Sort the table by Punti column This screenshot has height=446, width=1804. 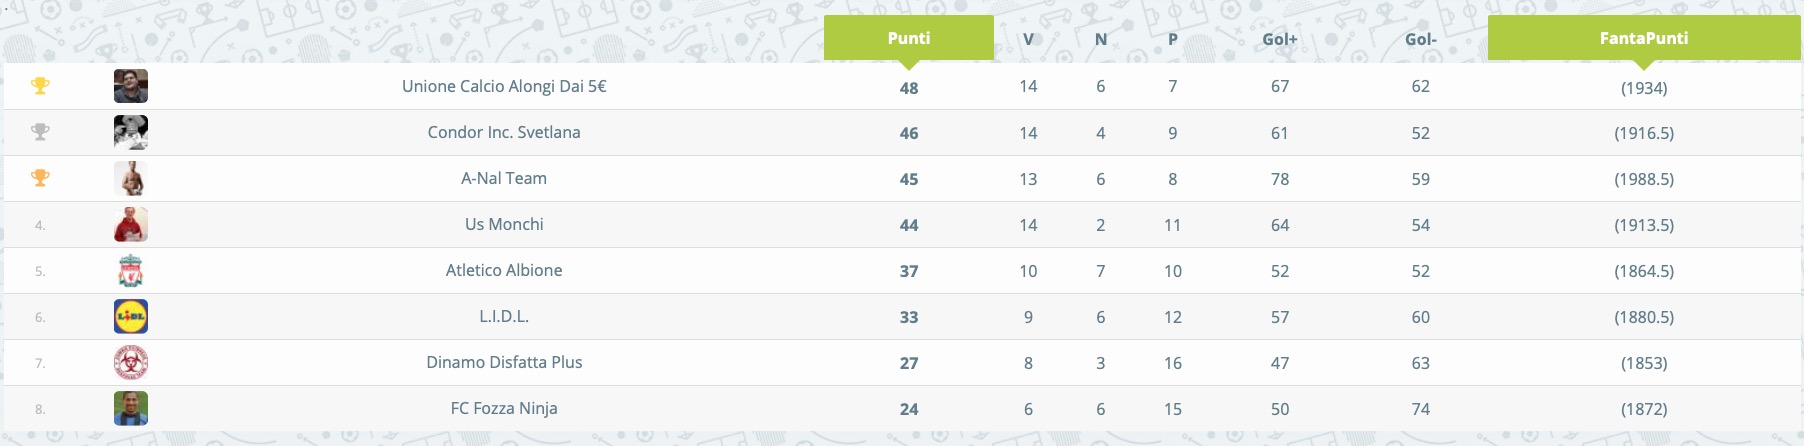click(x=909, y=38)
